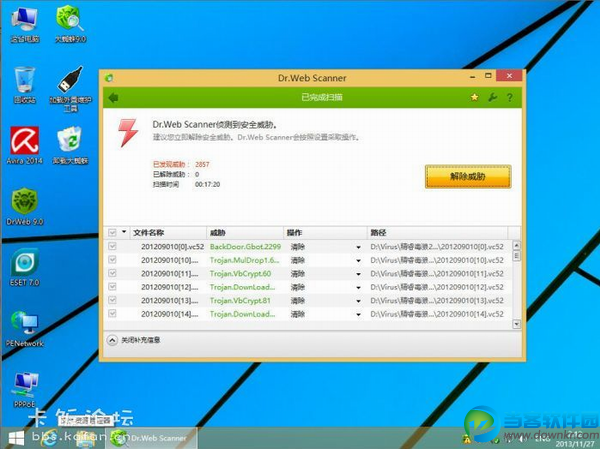Select the Trojan.MulDrop1.6... threat name
Image resolution: width=600 pixels, height=449 pixels.
245,260
